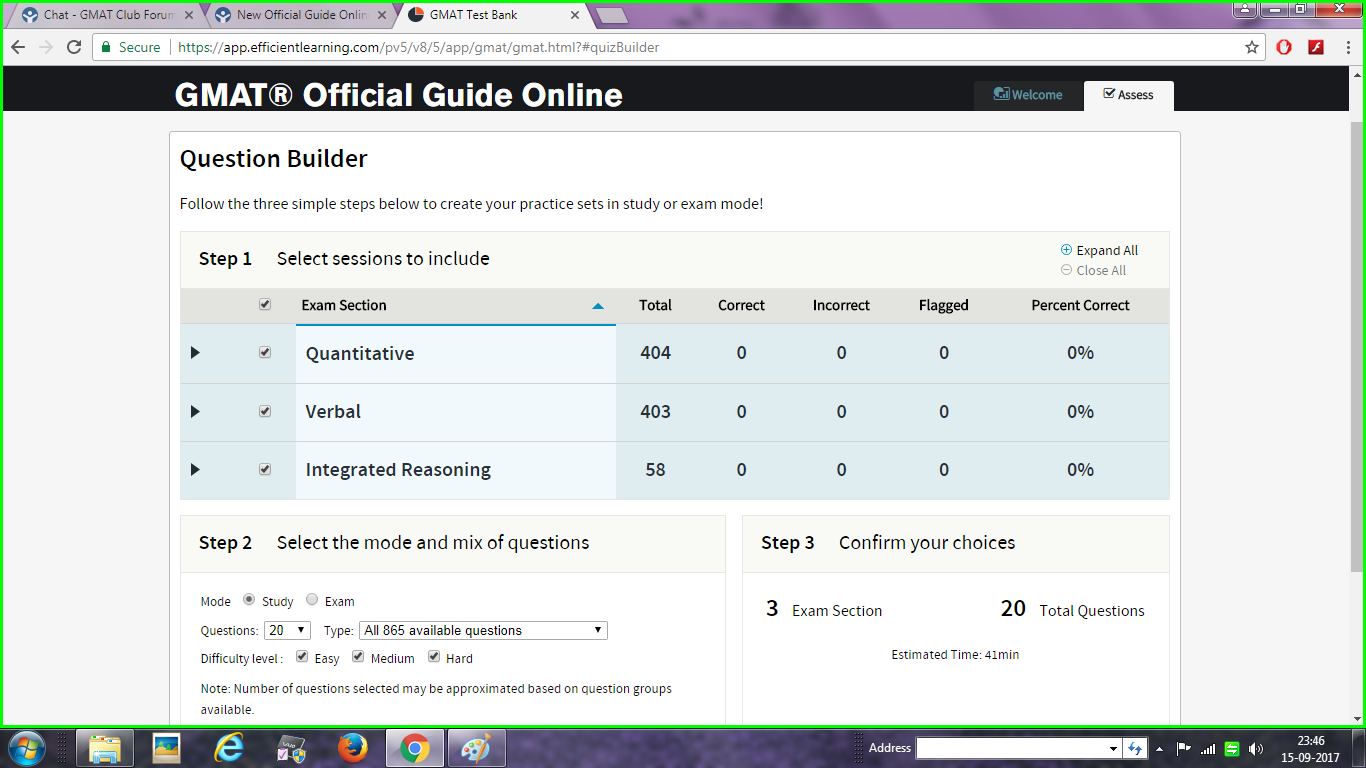
Task: Toggle the Hard difficulty checkbox
Action: [434, 657]
